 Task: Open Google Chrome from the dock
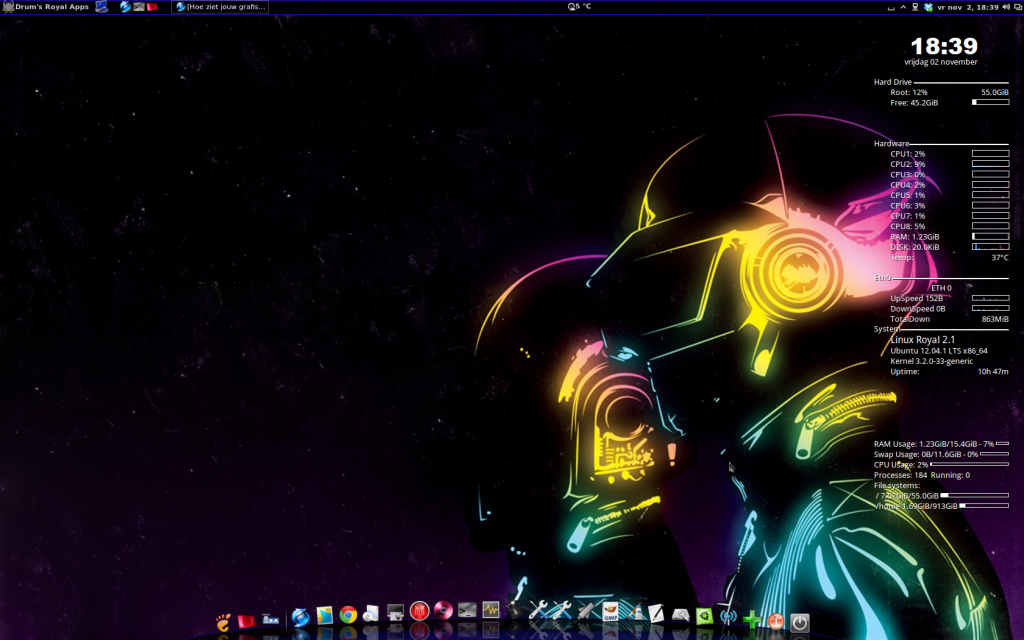pos(348,615)
